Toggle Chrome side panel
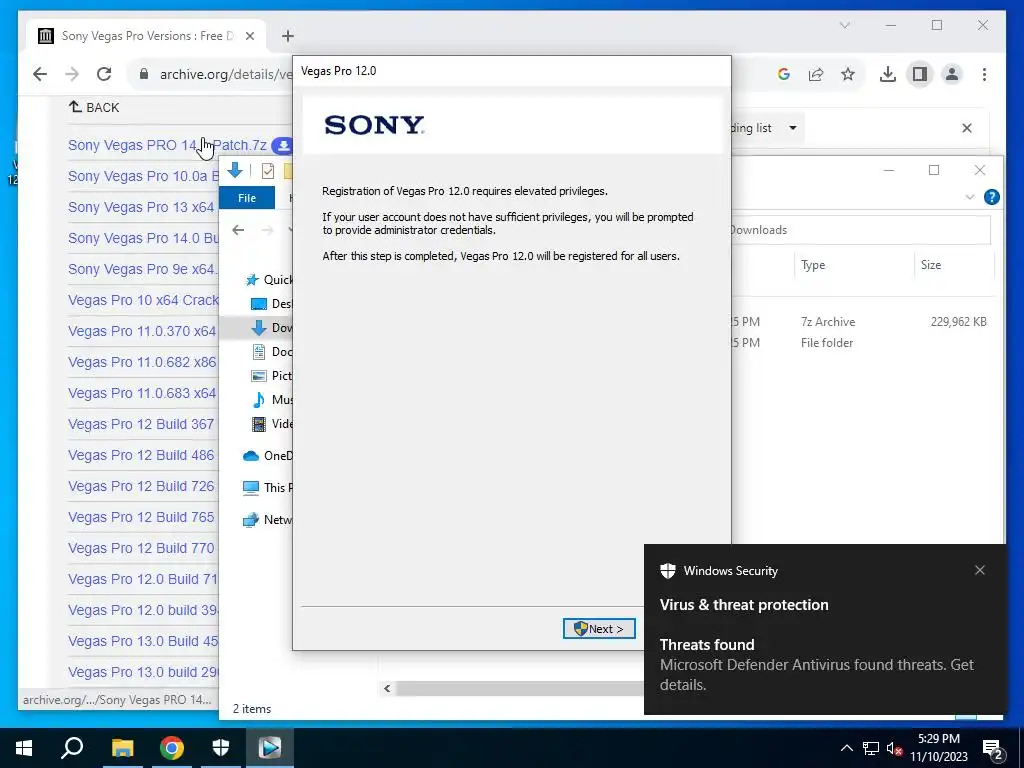 [x=920, y=74]
